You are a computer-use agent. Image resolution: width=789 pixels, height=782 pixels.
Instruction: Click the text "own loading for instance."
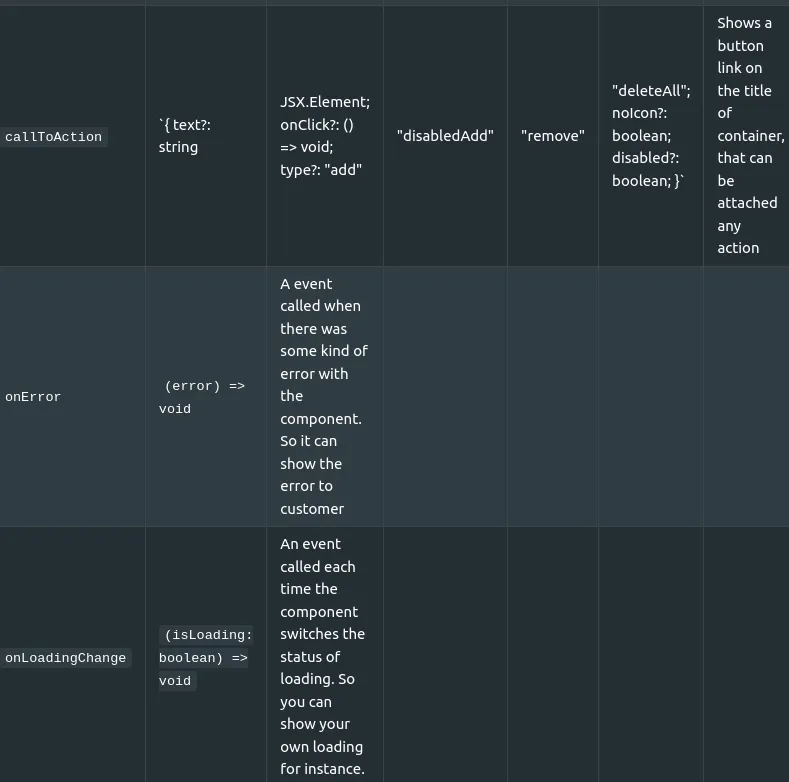pyautogui.click(x=322, y=758)
